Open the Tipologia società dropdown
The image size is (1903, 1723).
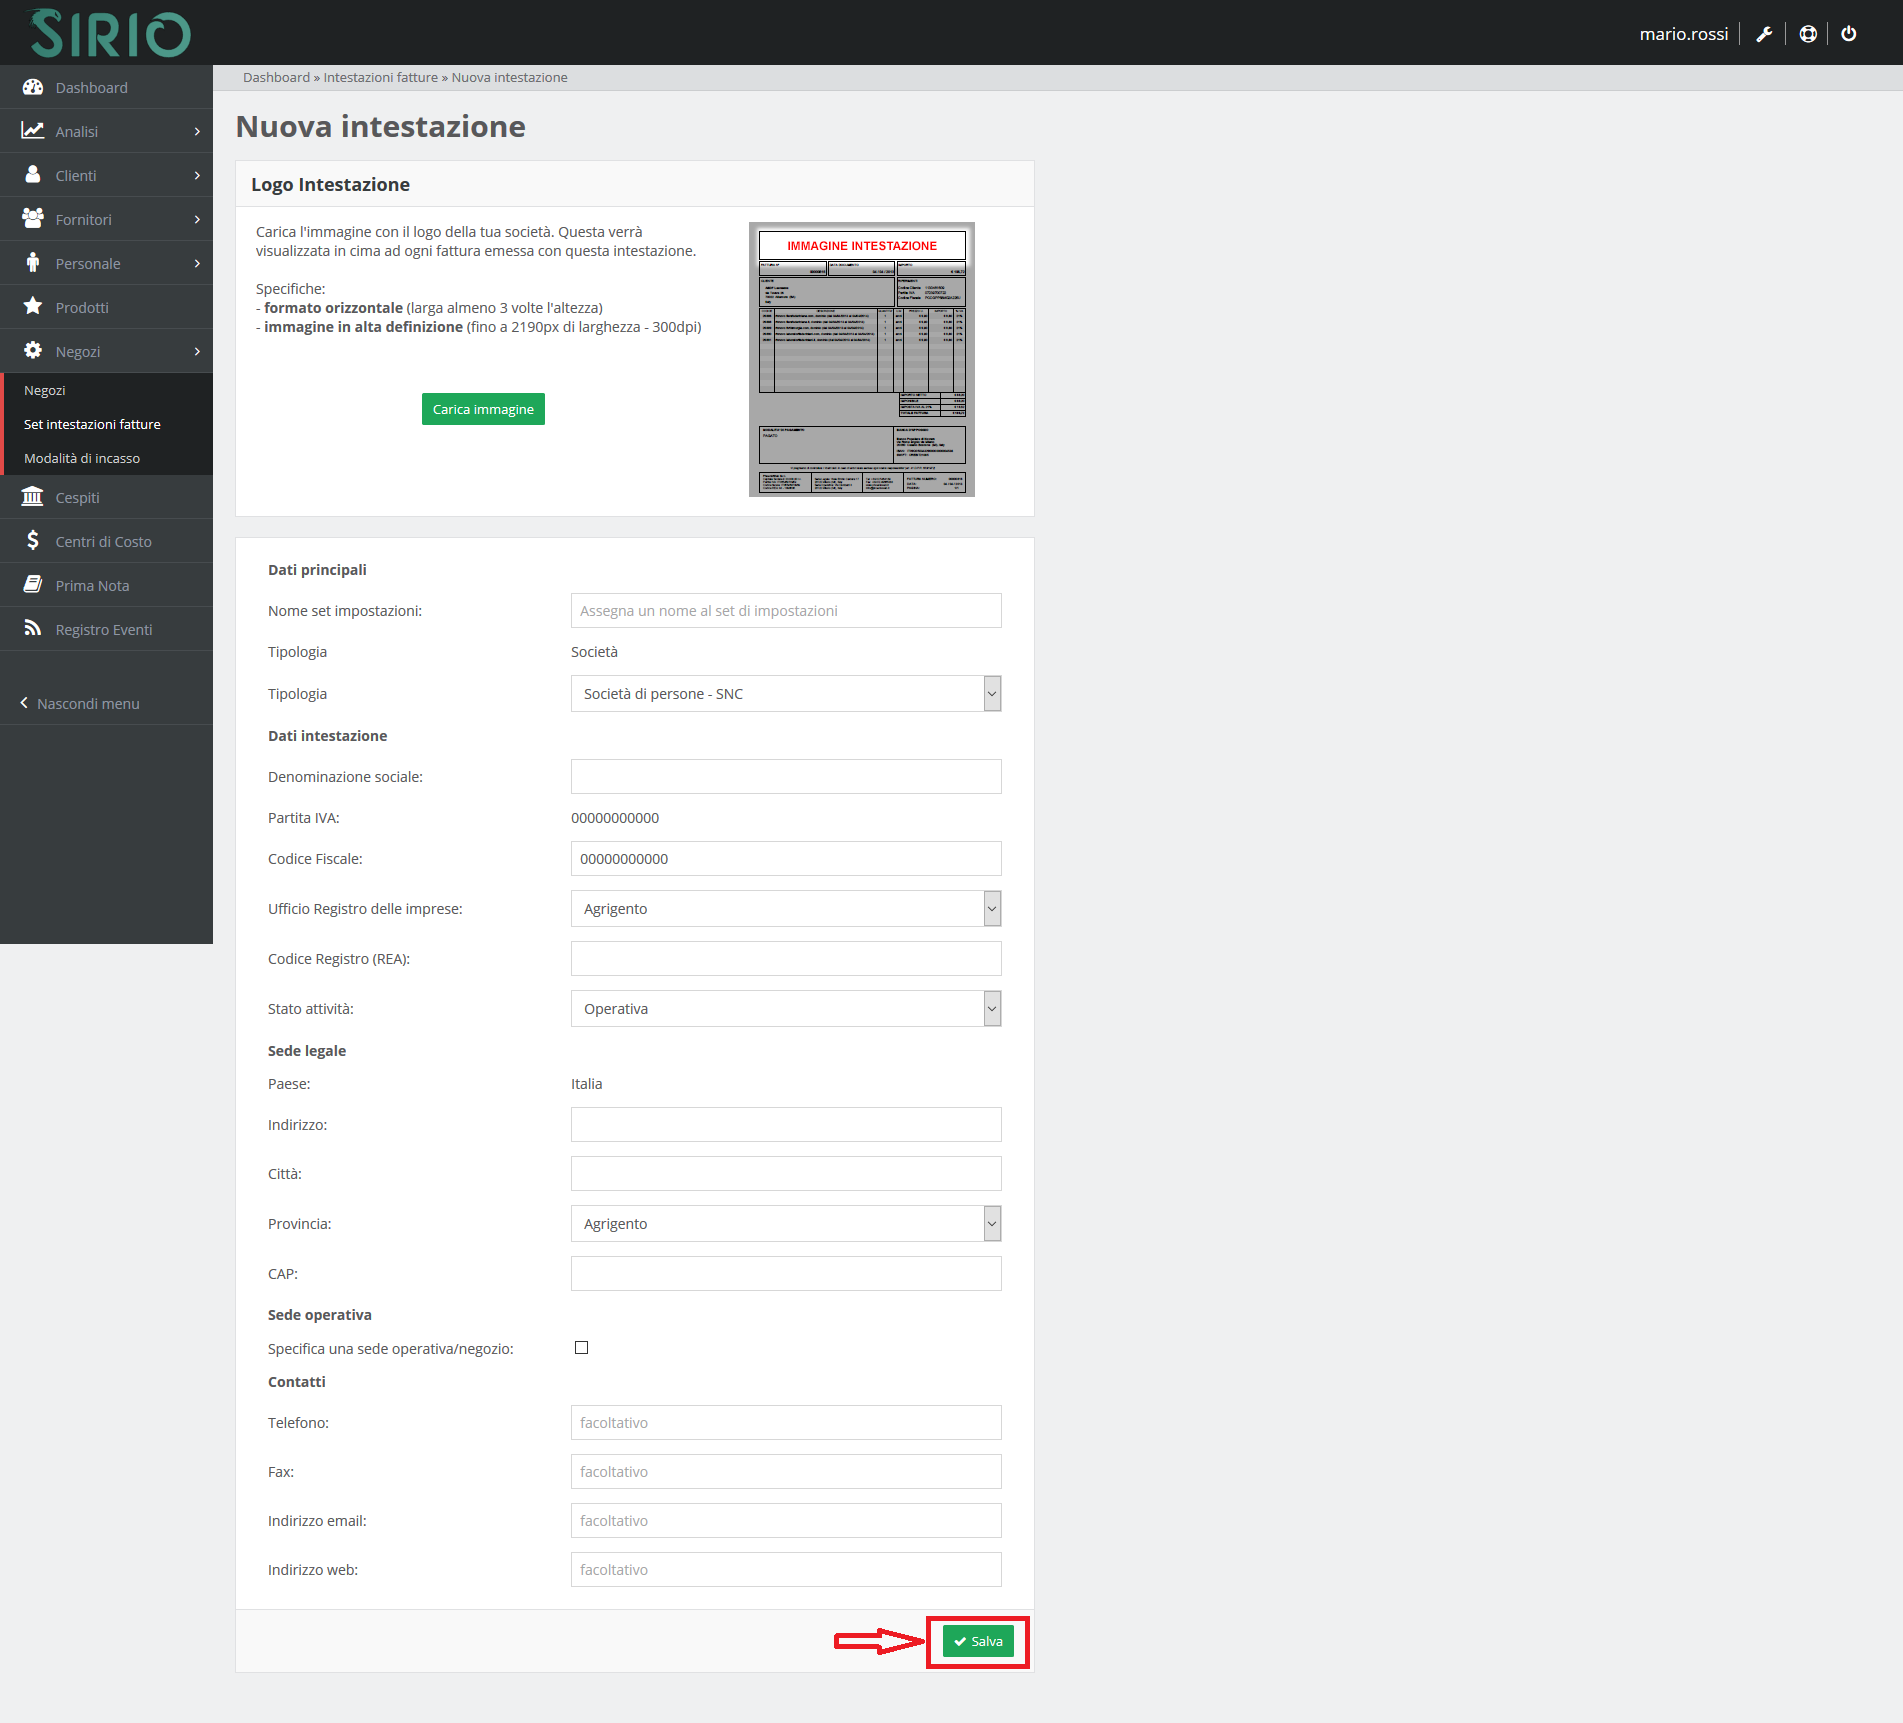click(x=785, y=694)
